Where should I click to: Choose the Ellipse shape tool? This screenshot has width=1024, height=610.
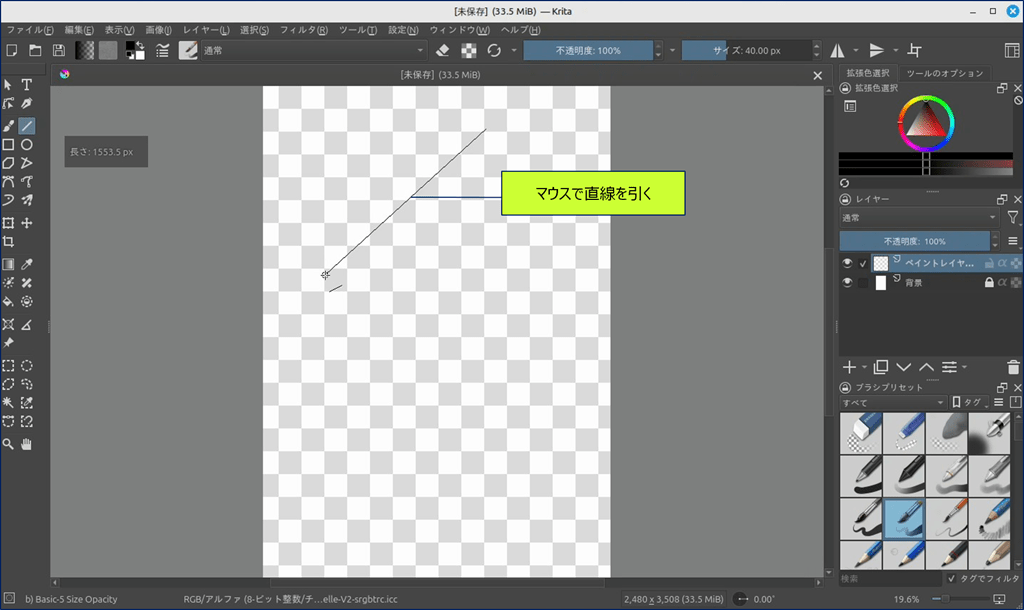(27, 145)
